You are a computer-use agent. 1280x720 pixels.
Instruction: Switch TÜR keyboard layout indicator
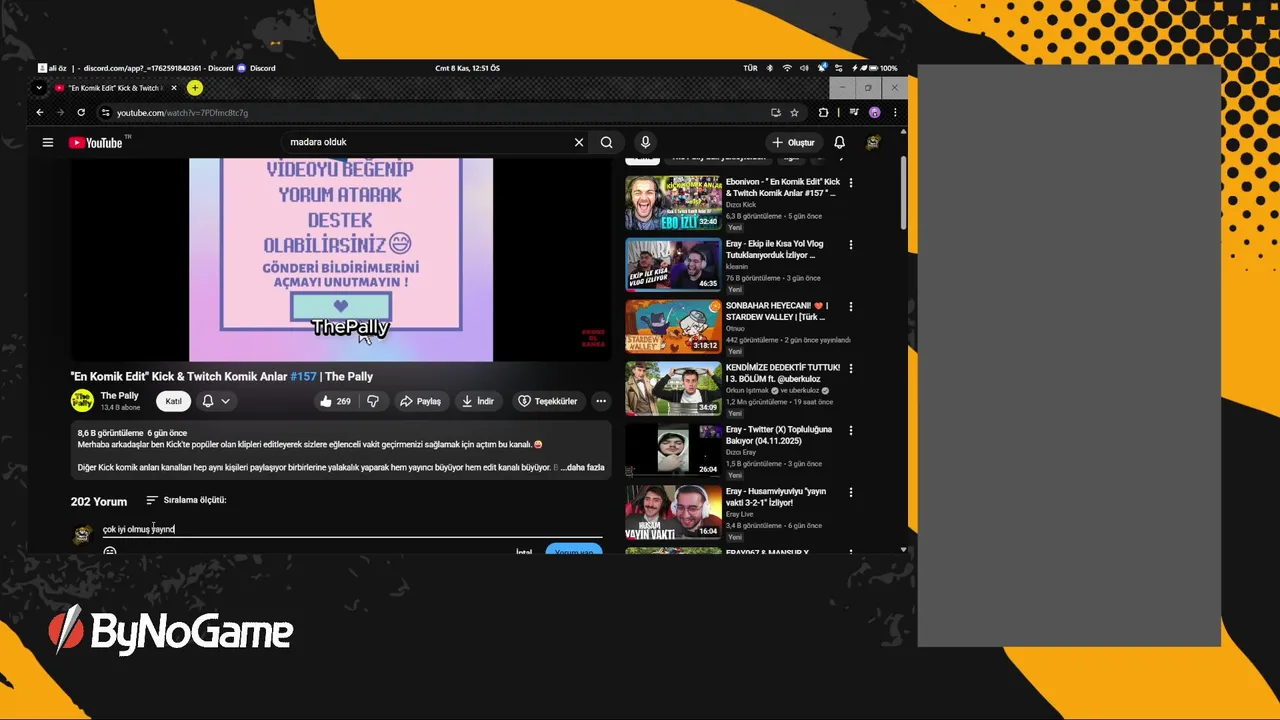coord(750,68)
